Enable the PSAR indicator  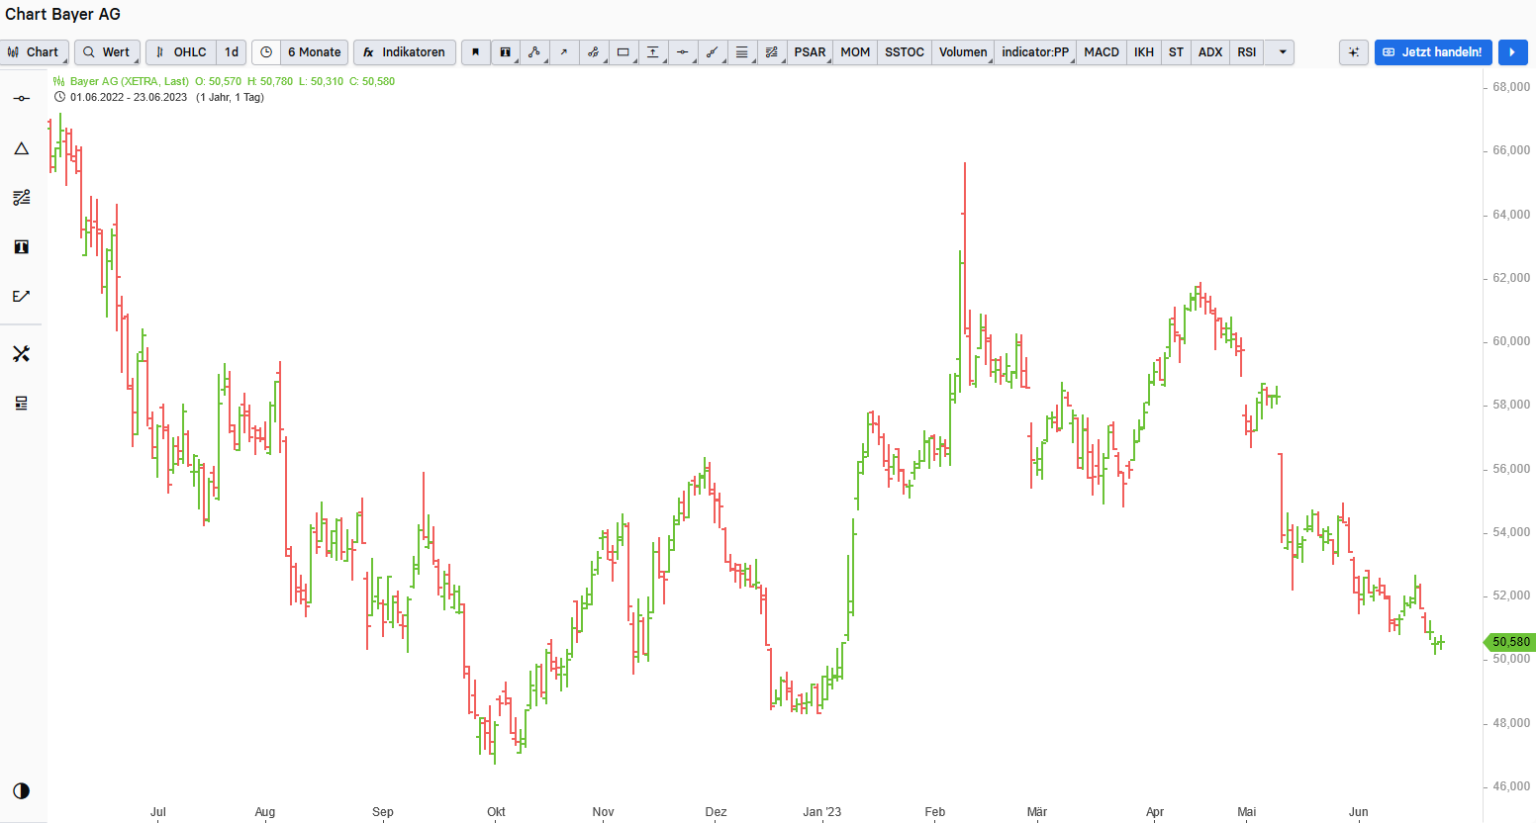[x=809, y=52]
